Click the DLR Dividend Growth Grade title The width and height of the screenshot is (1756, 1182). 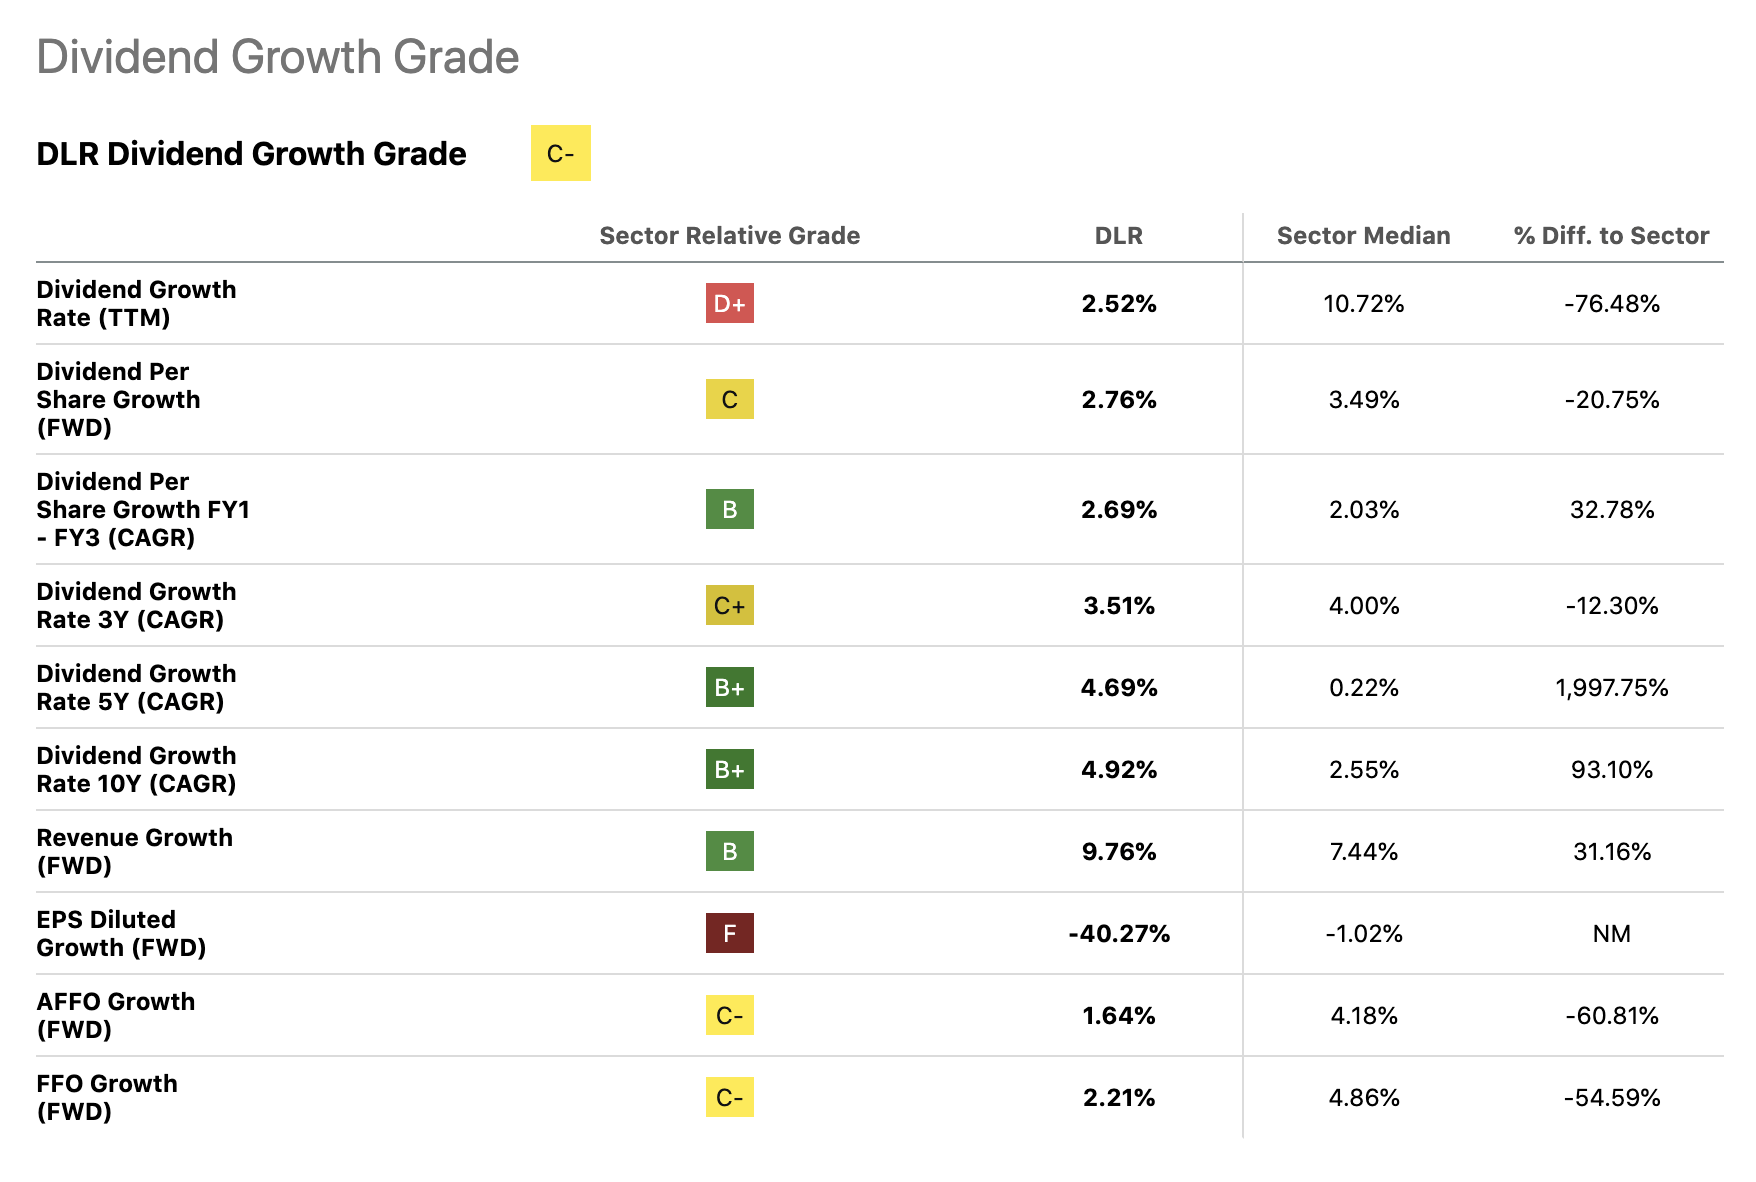pyautogui.click(x=251, y=154)
